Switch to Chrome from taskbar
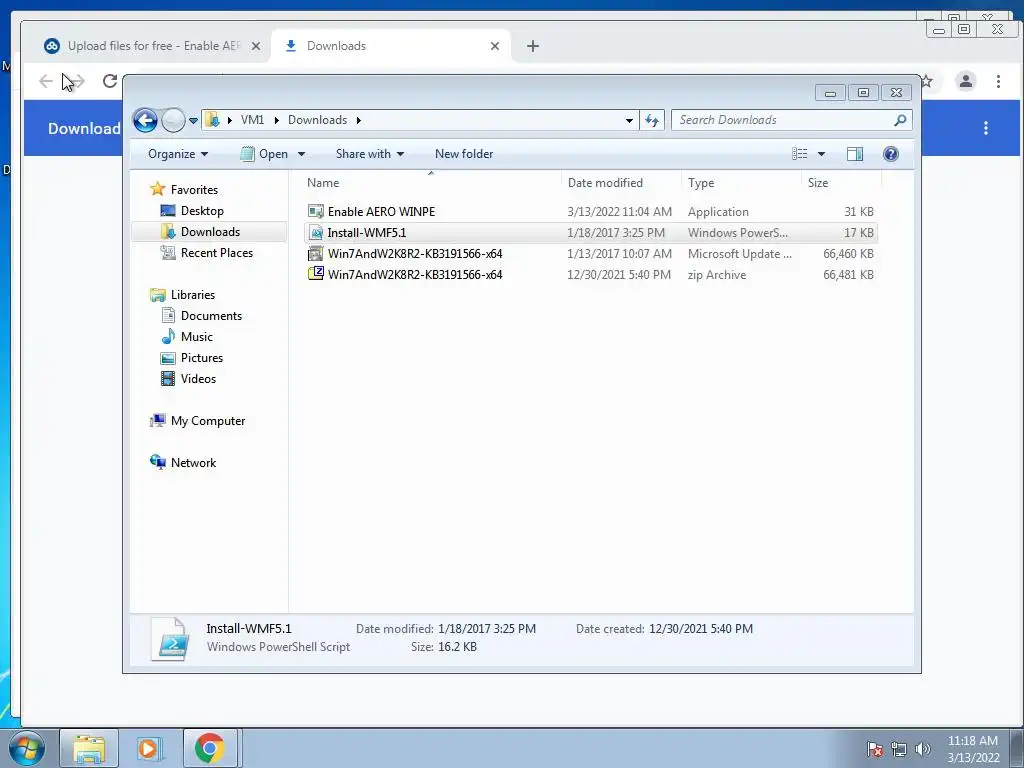 coord(210,748)
